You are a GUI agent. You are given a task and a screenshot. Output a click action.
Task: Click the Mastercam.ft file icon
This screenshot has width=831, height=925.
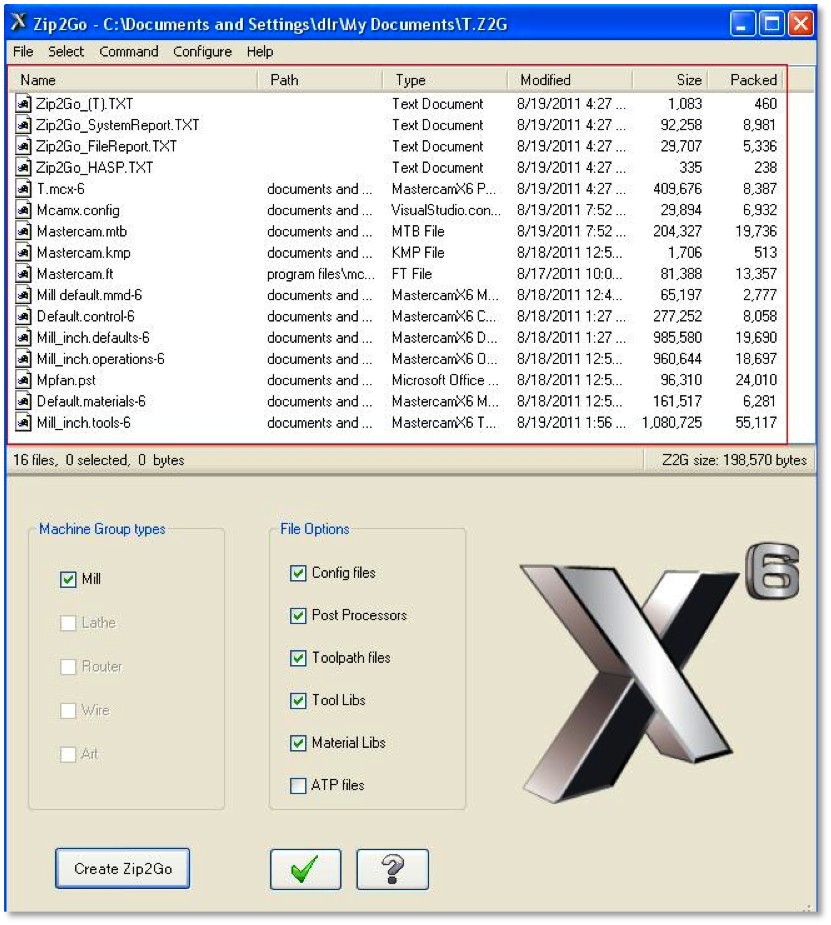[23, 274]
